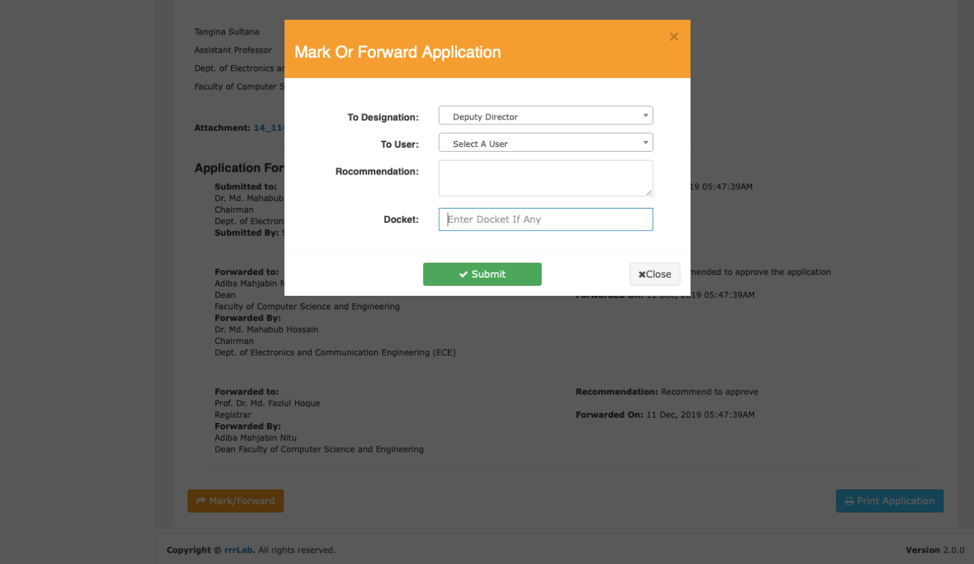Click the Docket input field
The width and height of the screenshot is (974, 564).
pos(545,219)
